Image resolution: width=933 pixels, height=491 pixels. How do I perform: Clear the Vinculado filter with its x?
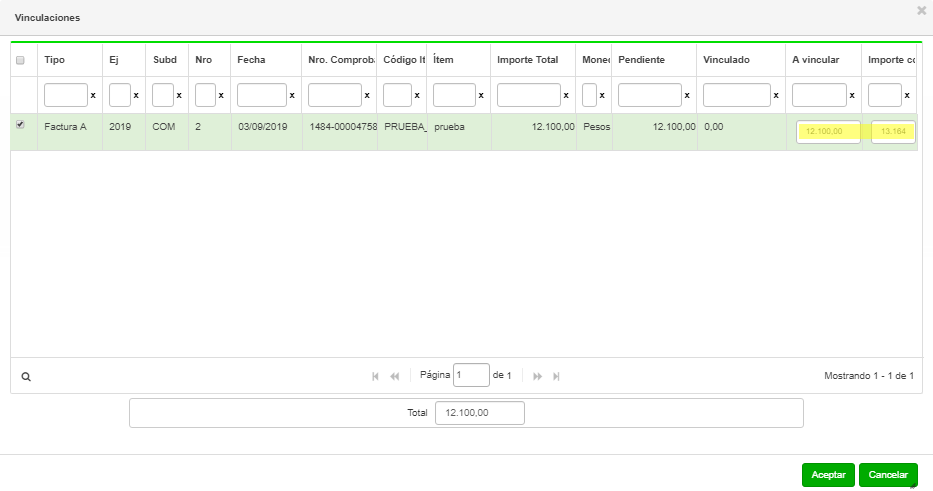pyautogui.click(x=775, y=95)
